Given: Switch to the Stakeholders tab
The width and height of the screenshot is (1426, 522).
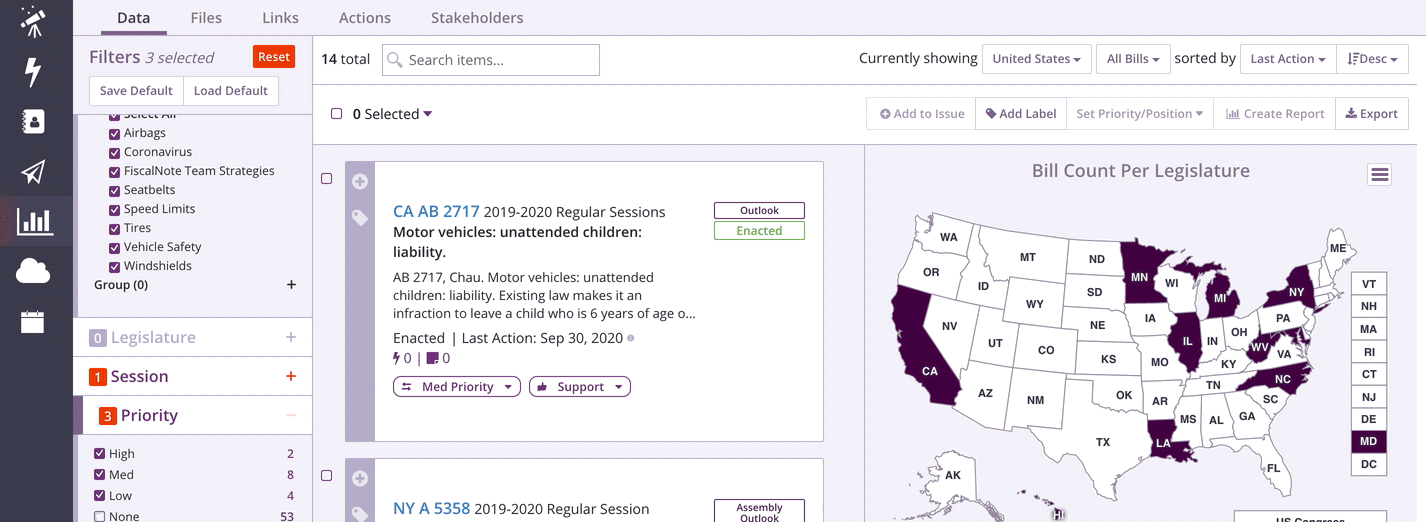Looking at the screenshot, I should (477, 18).
